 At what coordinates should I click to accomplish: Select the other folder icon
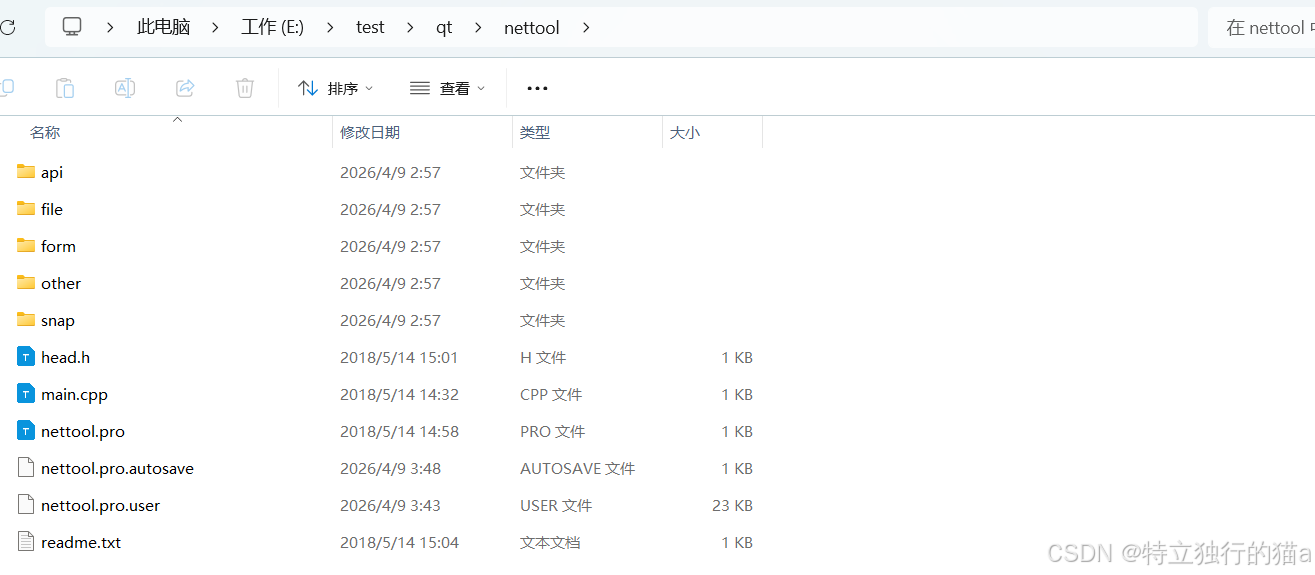[x=26, y=282]
